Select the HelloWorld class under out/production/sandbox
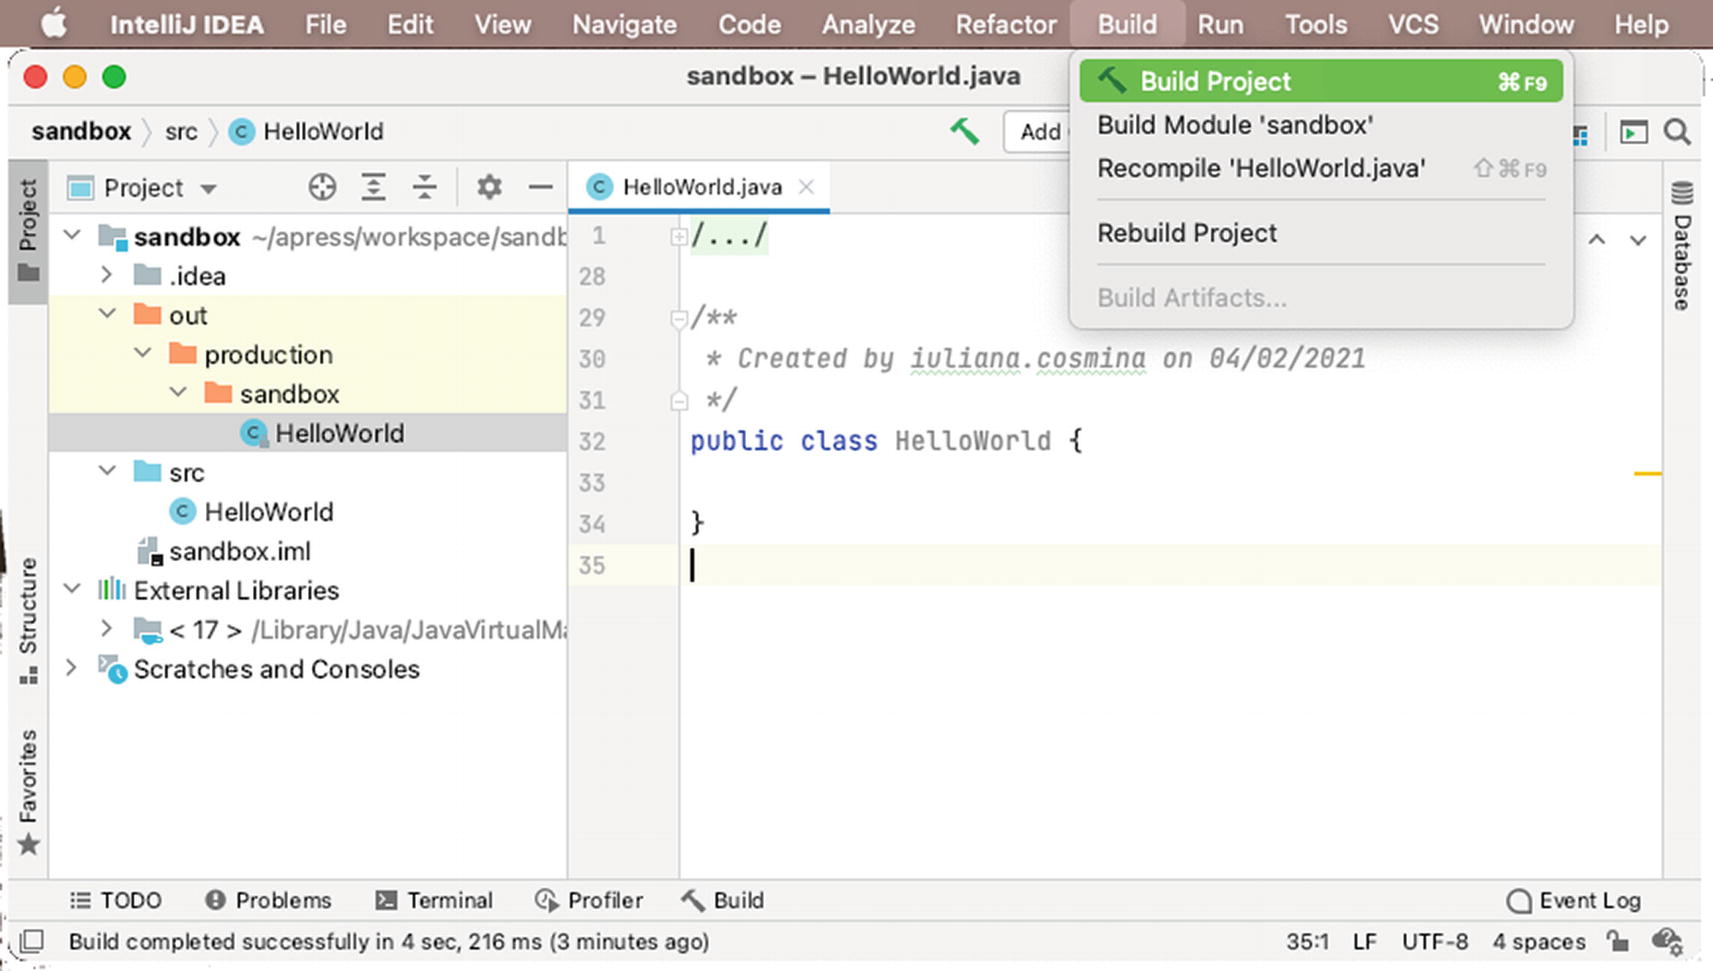 coord(307,433)
